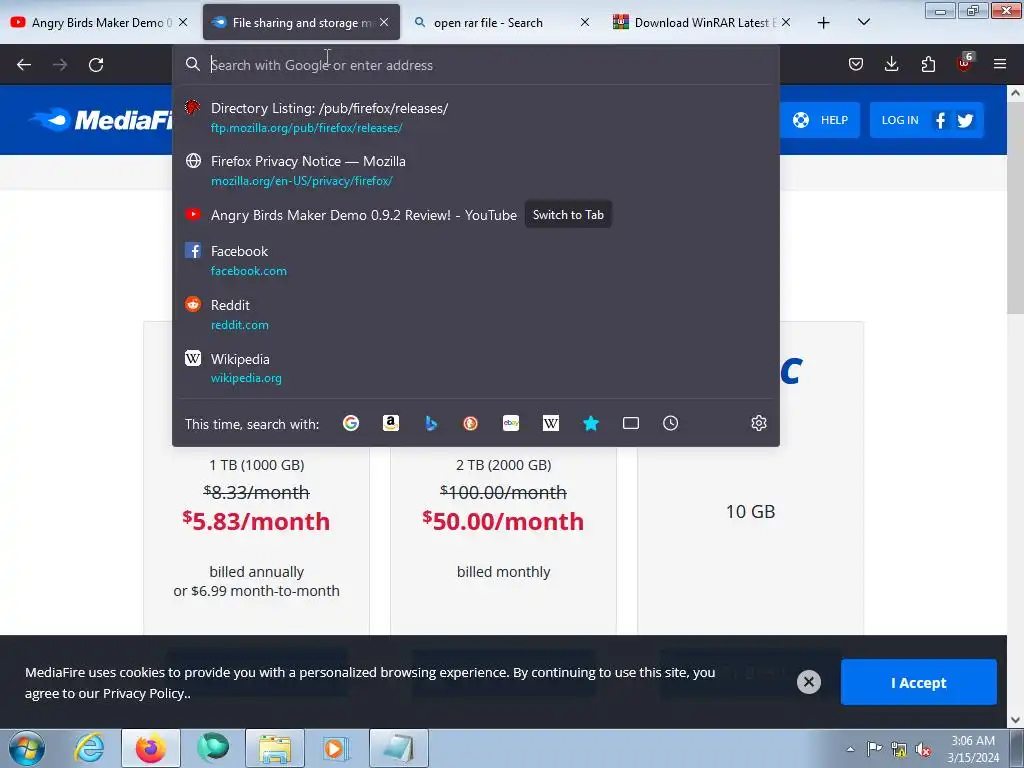Viewport: 1024px width, 768px height.
Task: Search this time with Bing
Action: pyautogui.click(x=431, y=423)
